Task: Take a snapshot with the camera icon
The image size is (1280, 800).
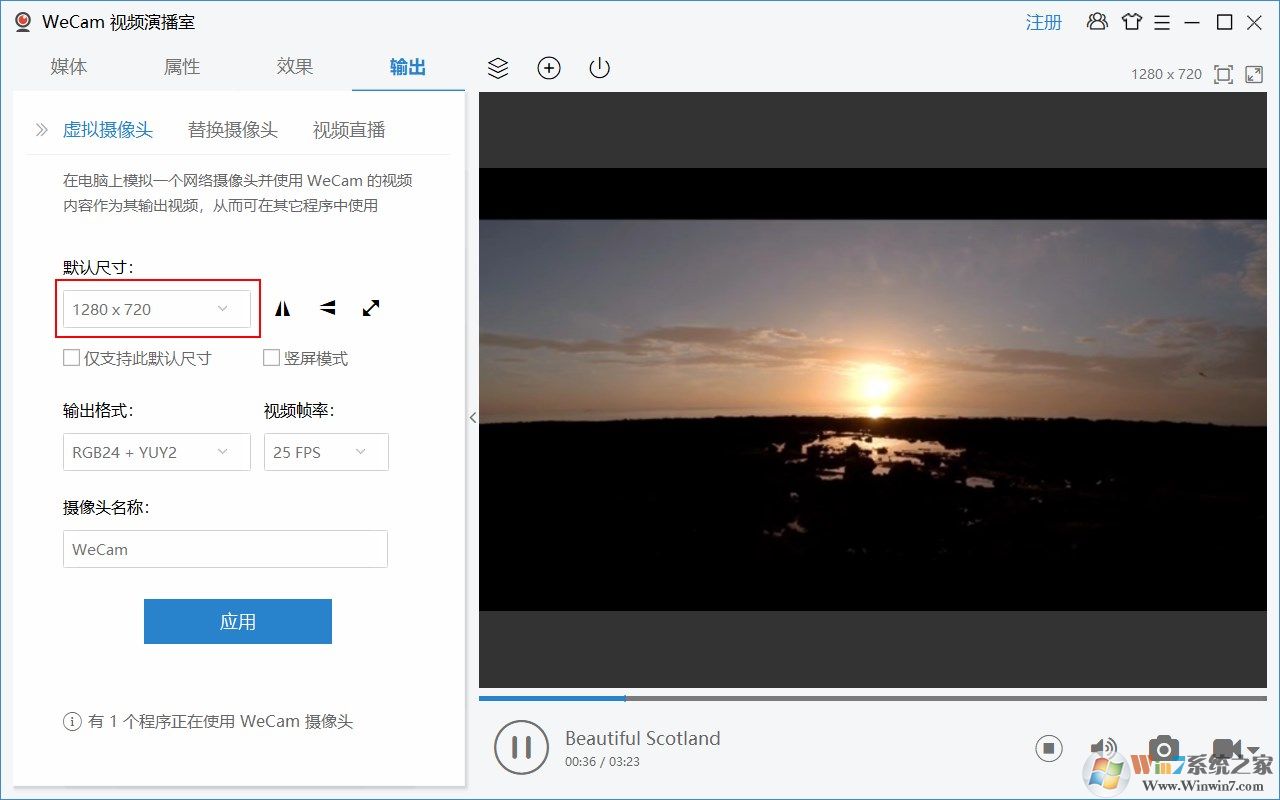Action: pos(1163,748)
